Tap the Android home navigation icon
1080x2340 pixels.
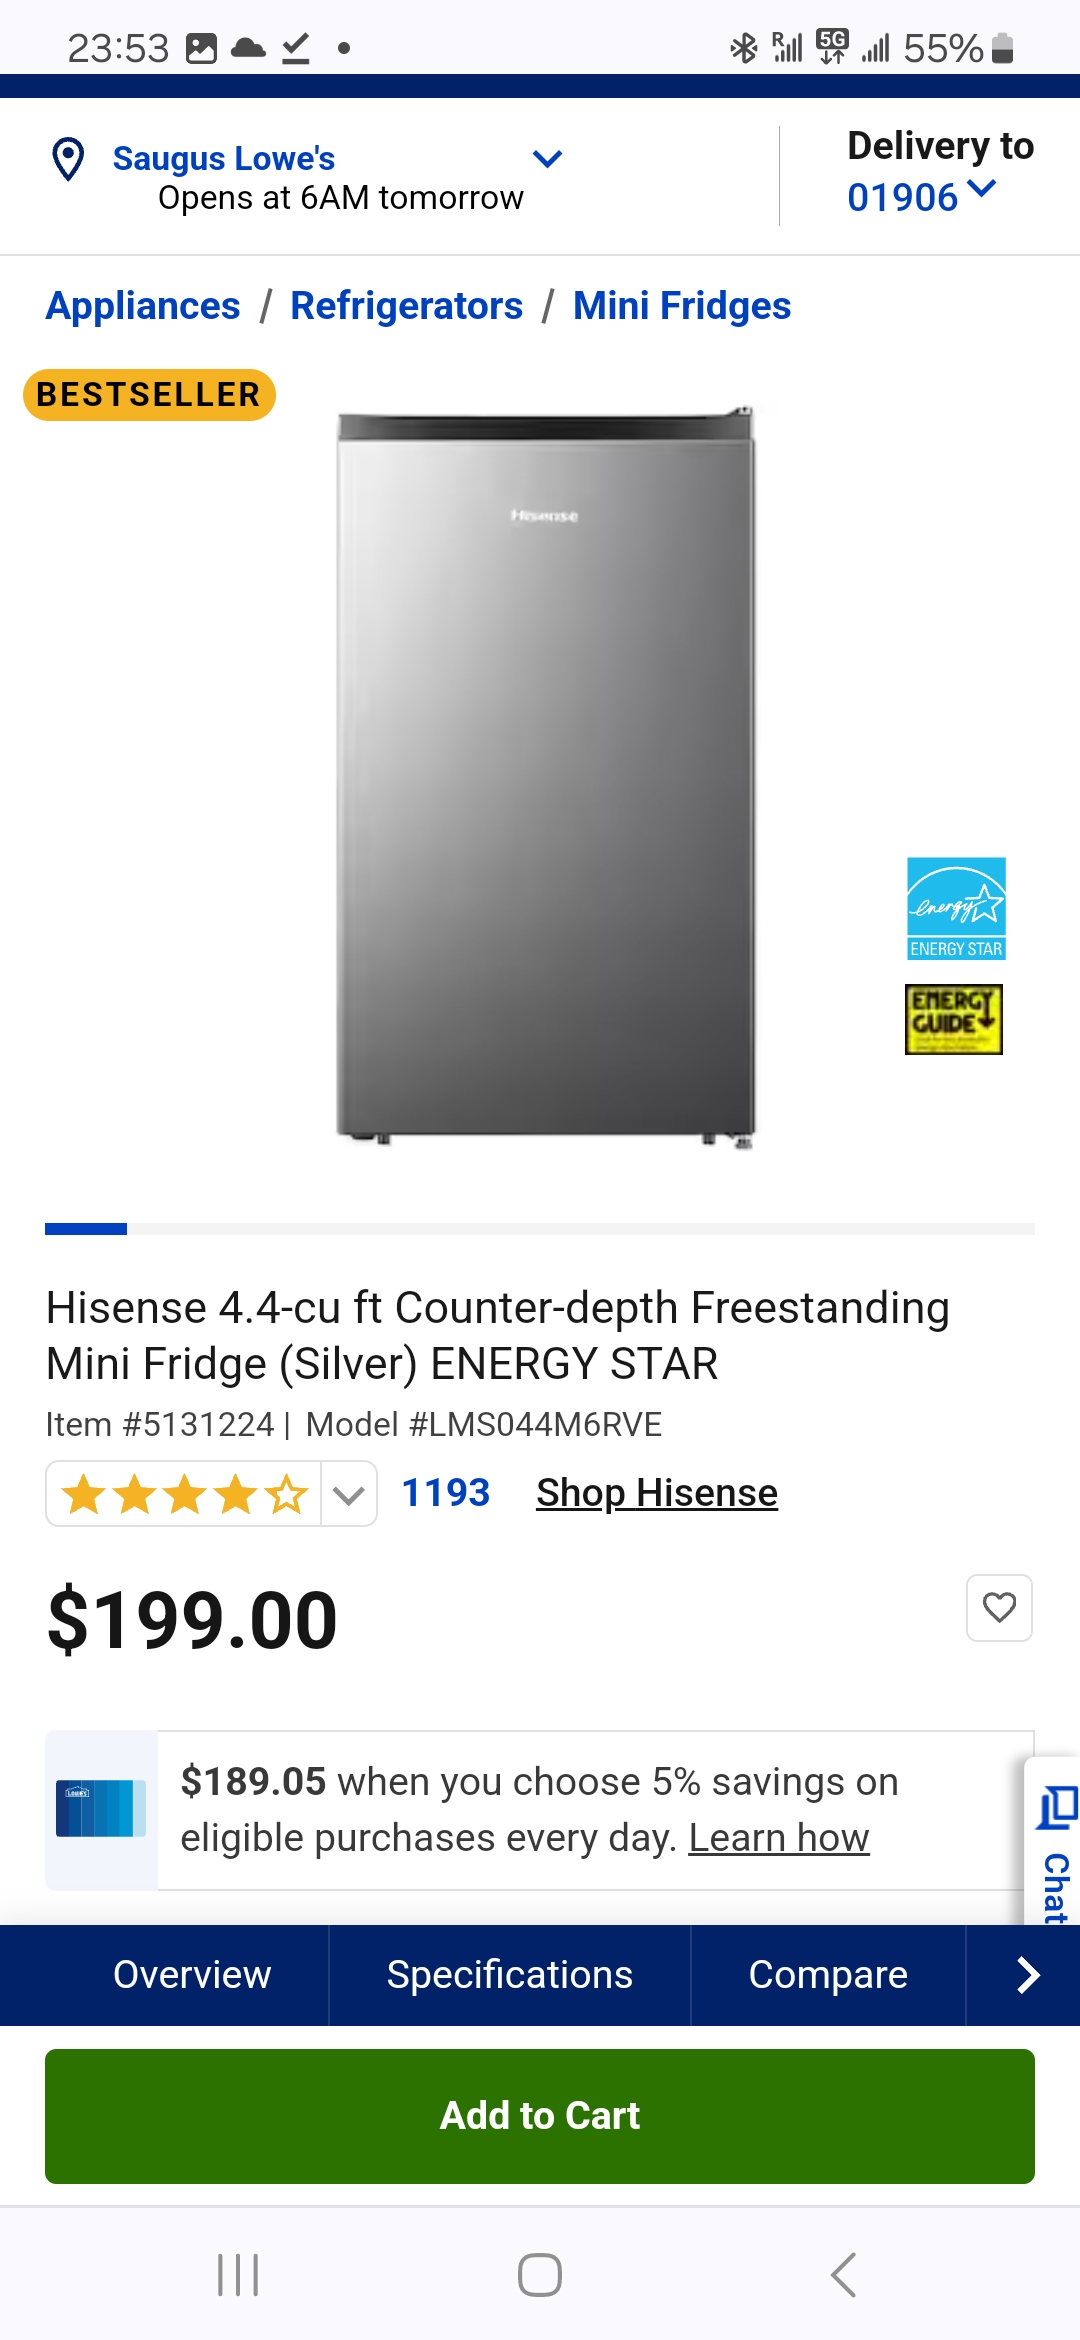pos(540,2275)
